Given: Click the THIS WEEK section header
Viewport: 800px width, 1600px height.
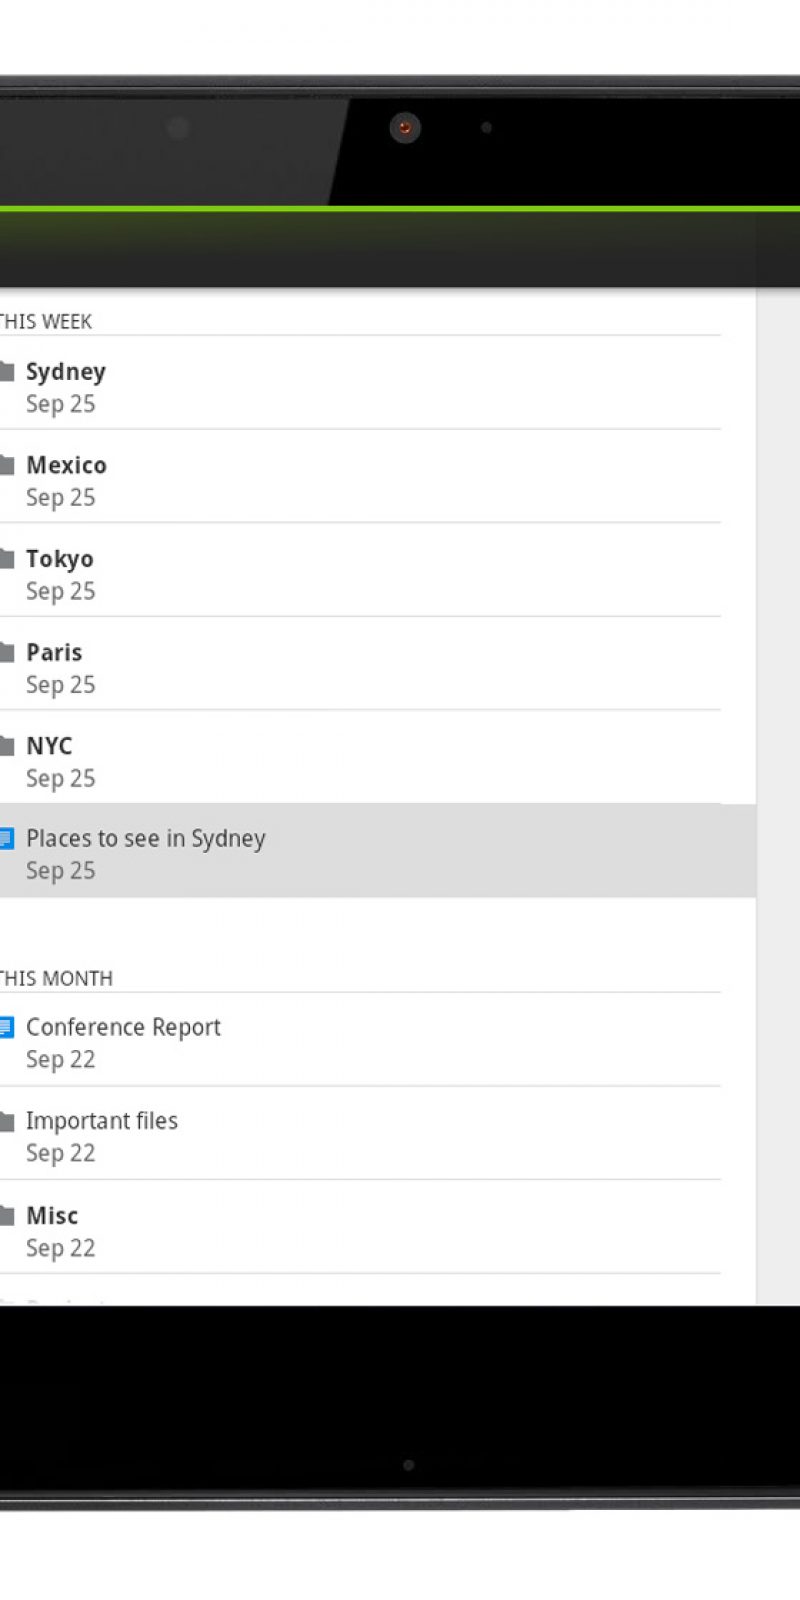Looking at the screenshot, I should click(46, 322).
